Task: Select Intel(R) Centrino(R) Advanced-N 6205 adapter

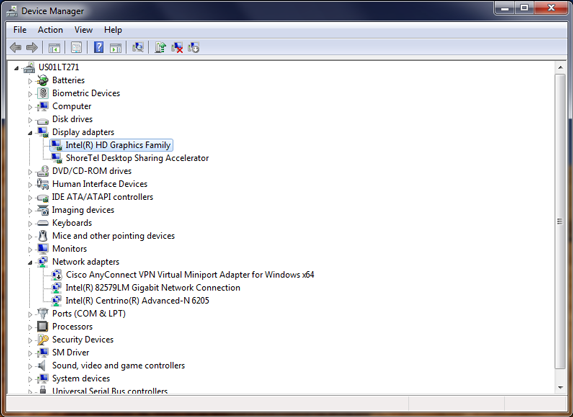Action: pyautogui.click(x=137, y=300)
